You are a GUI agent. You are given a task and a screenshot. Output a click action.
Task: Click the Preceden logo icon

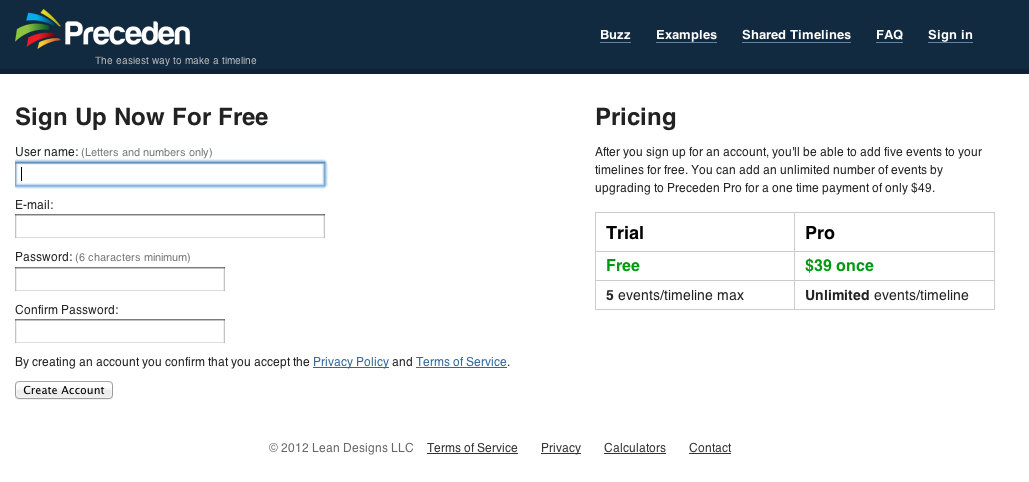pyautogui.click(x=37, y=29)
